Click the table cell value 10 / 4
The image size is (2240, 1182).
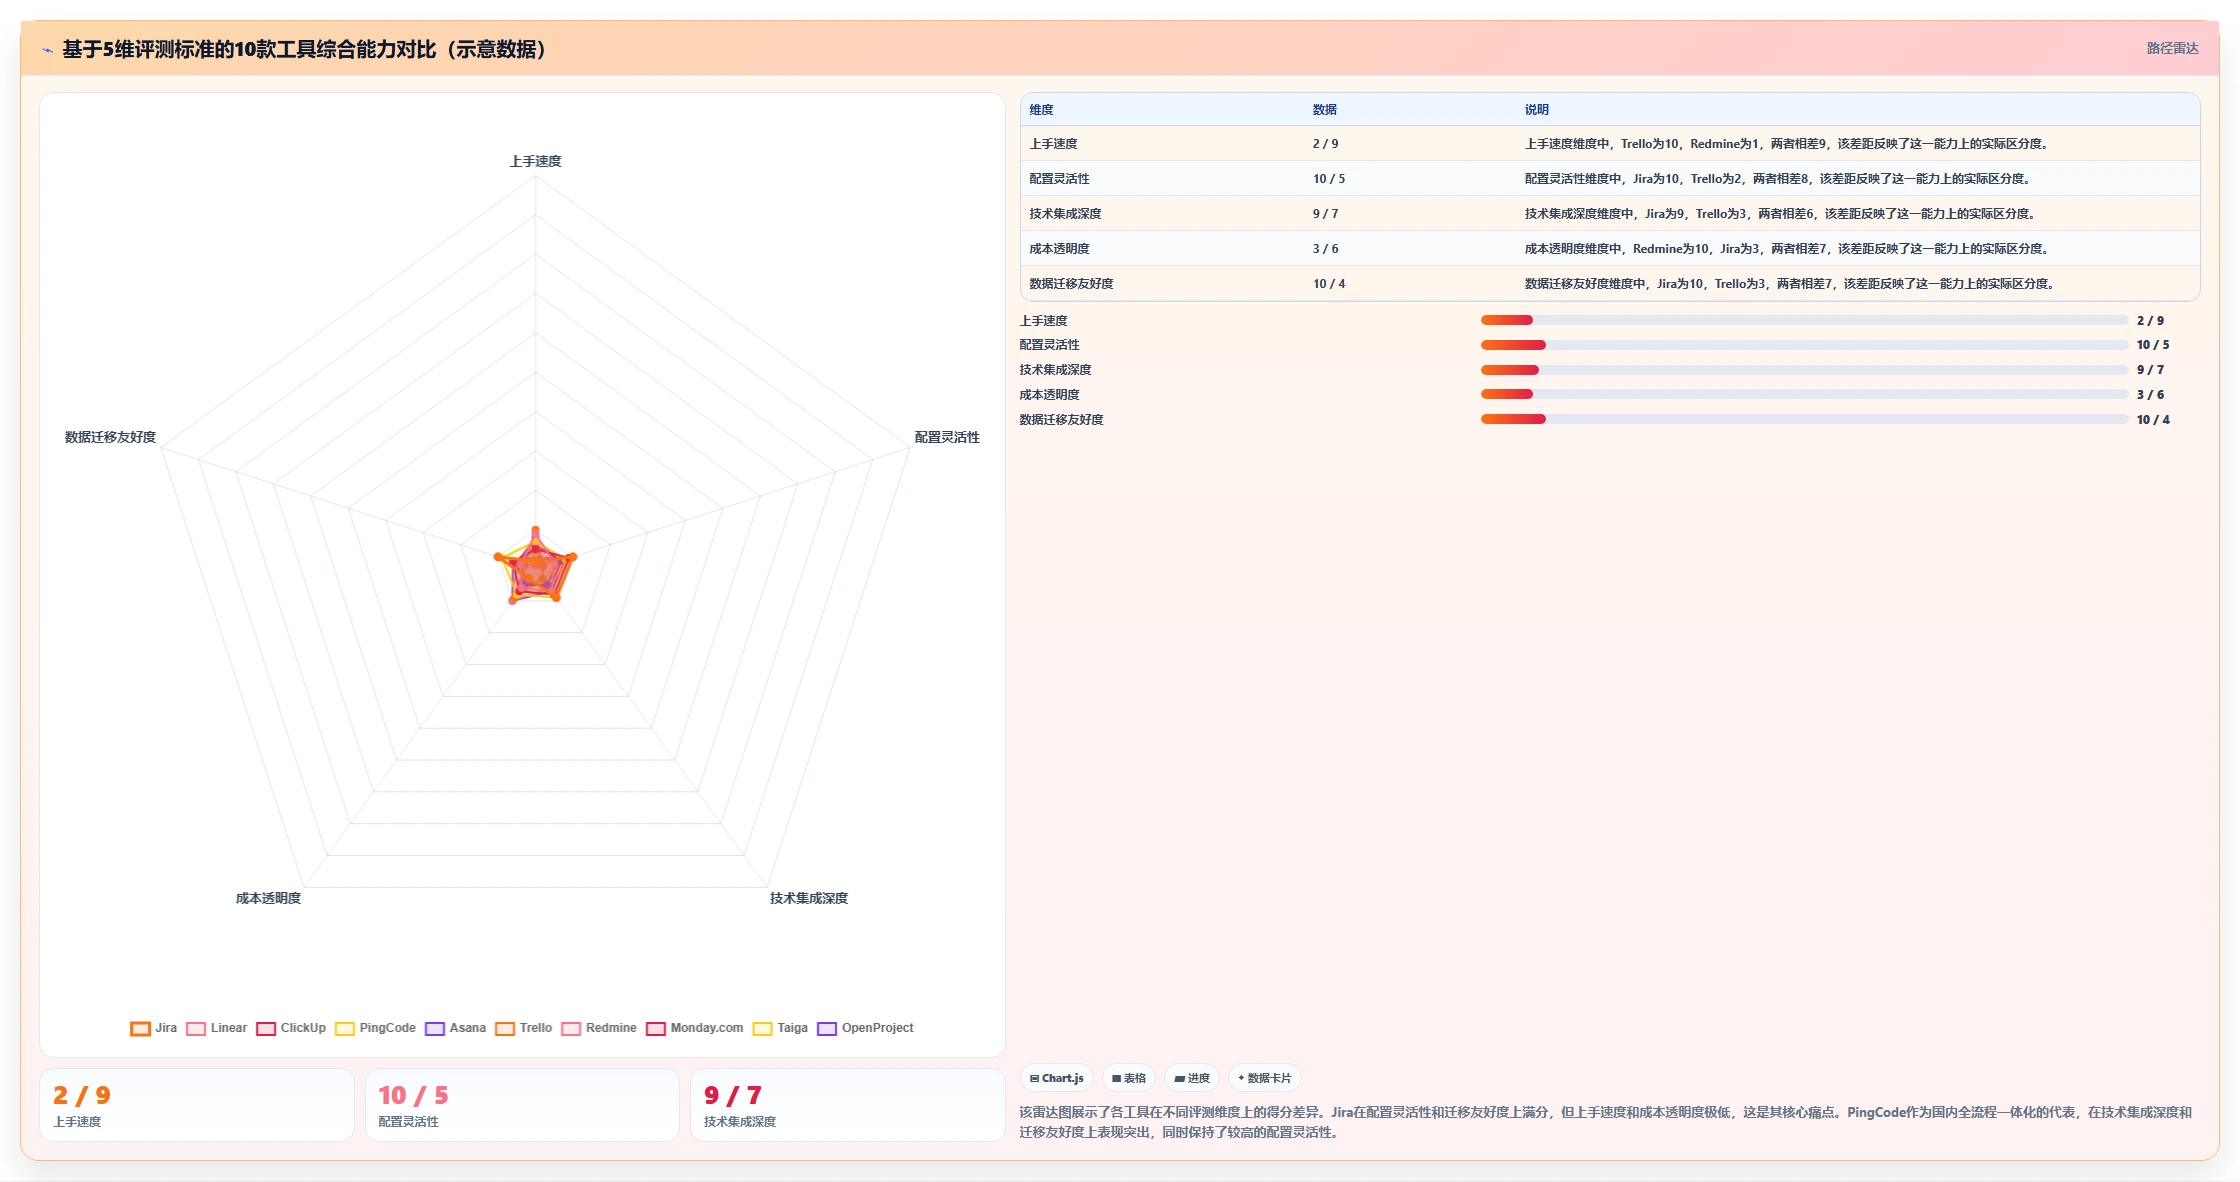(1328, 284)
